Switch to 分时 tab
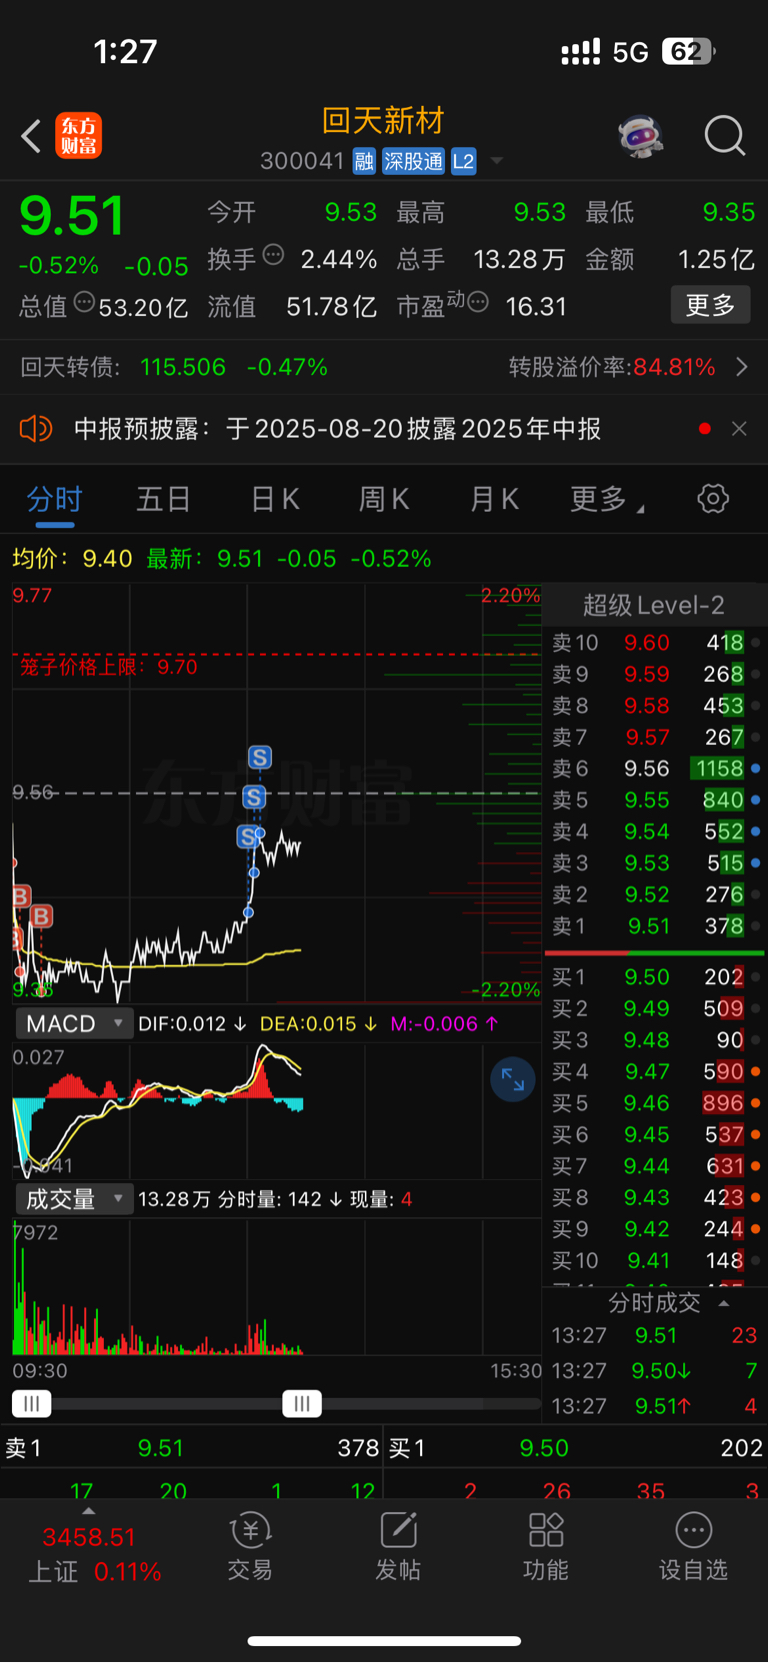 coord(54,499)
